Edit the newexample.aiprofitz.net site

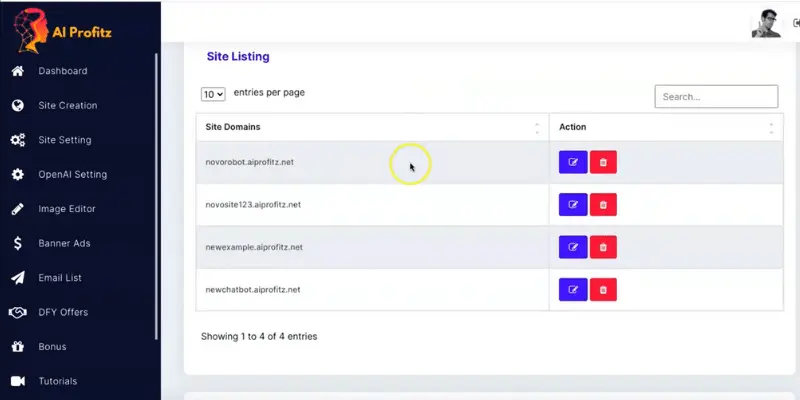(x=573, y=247)
